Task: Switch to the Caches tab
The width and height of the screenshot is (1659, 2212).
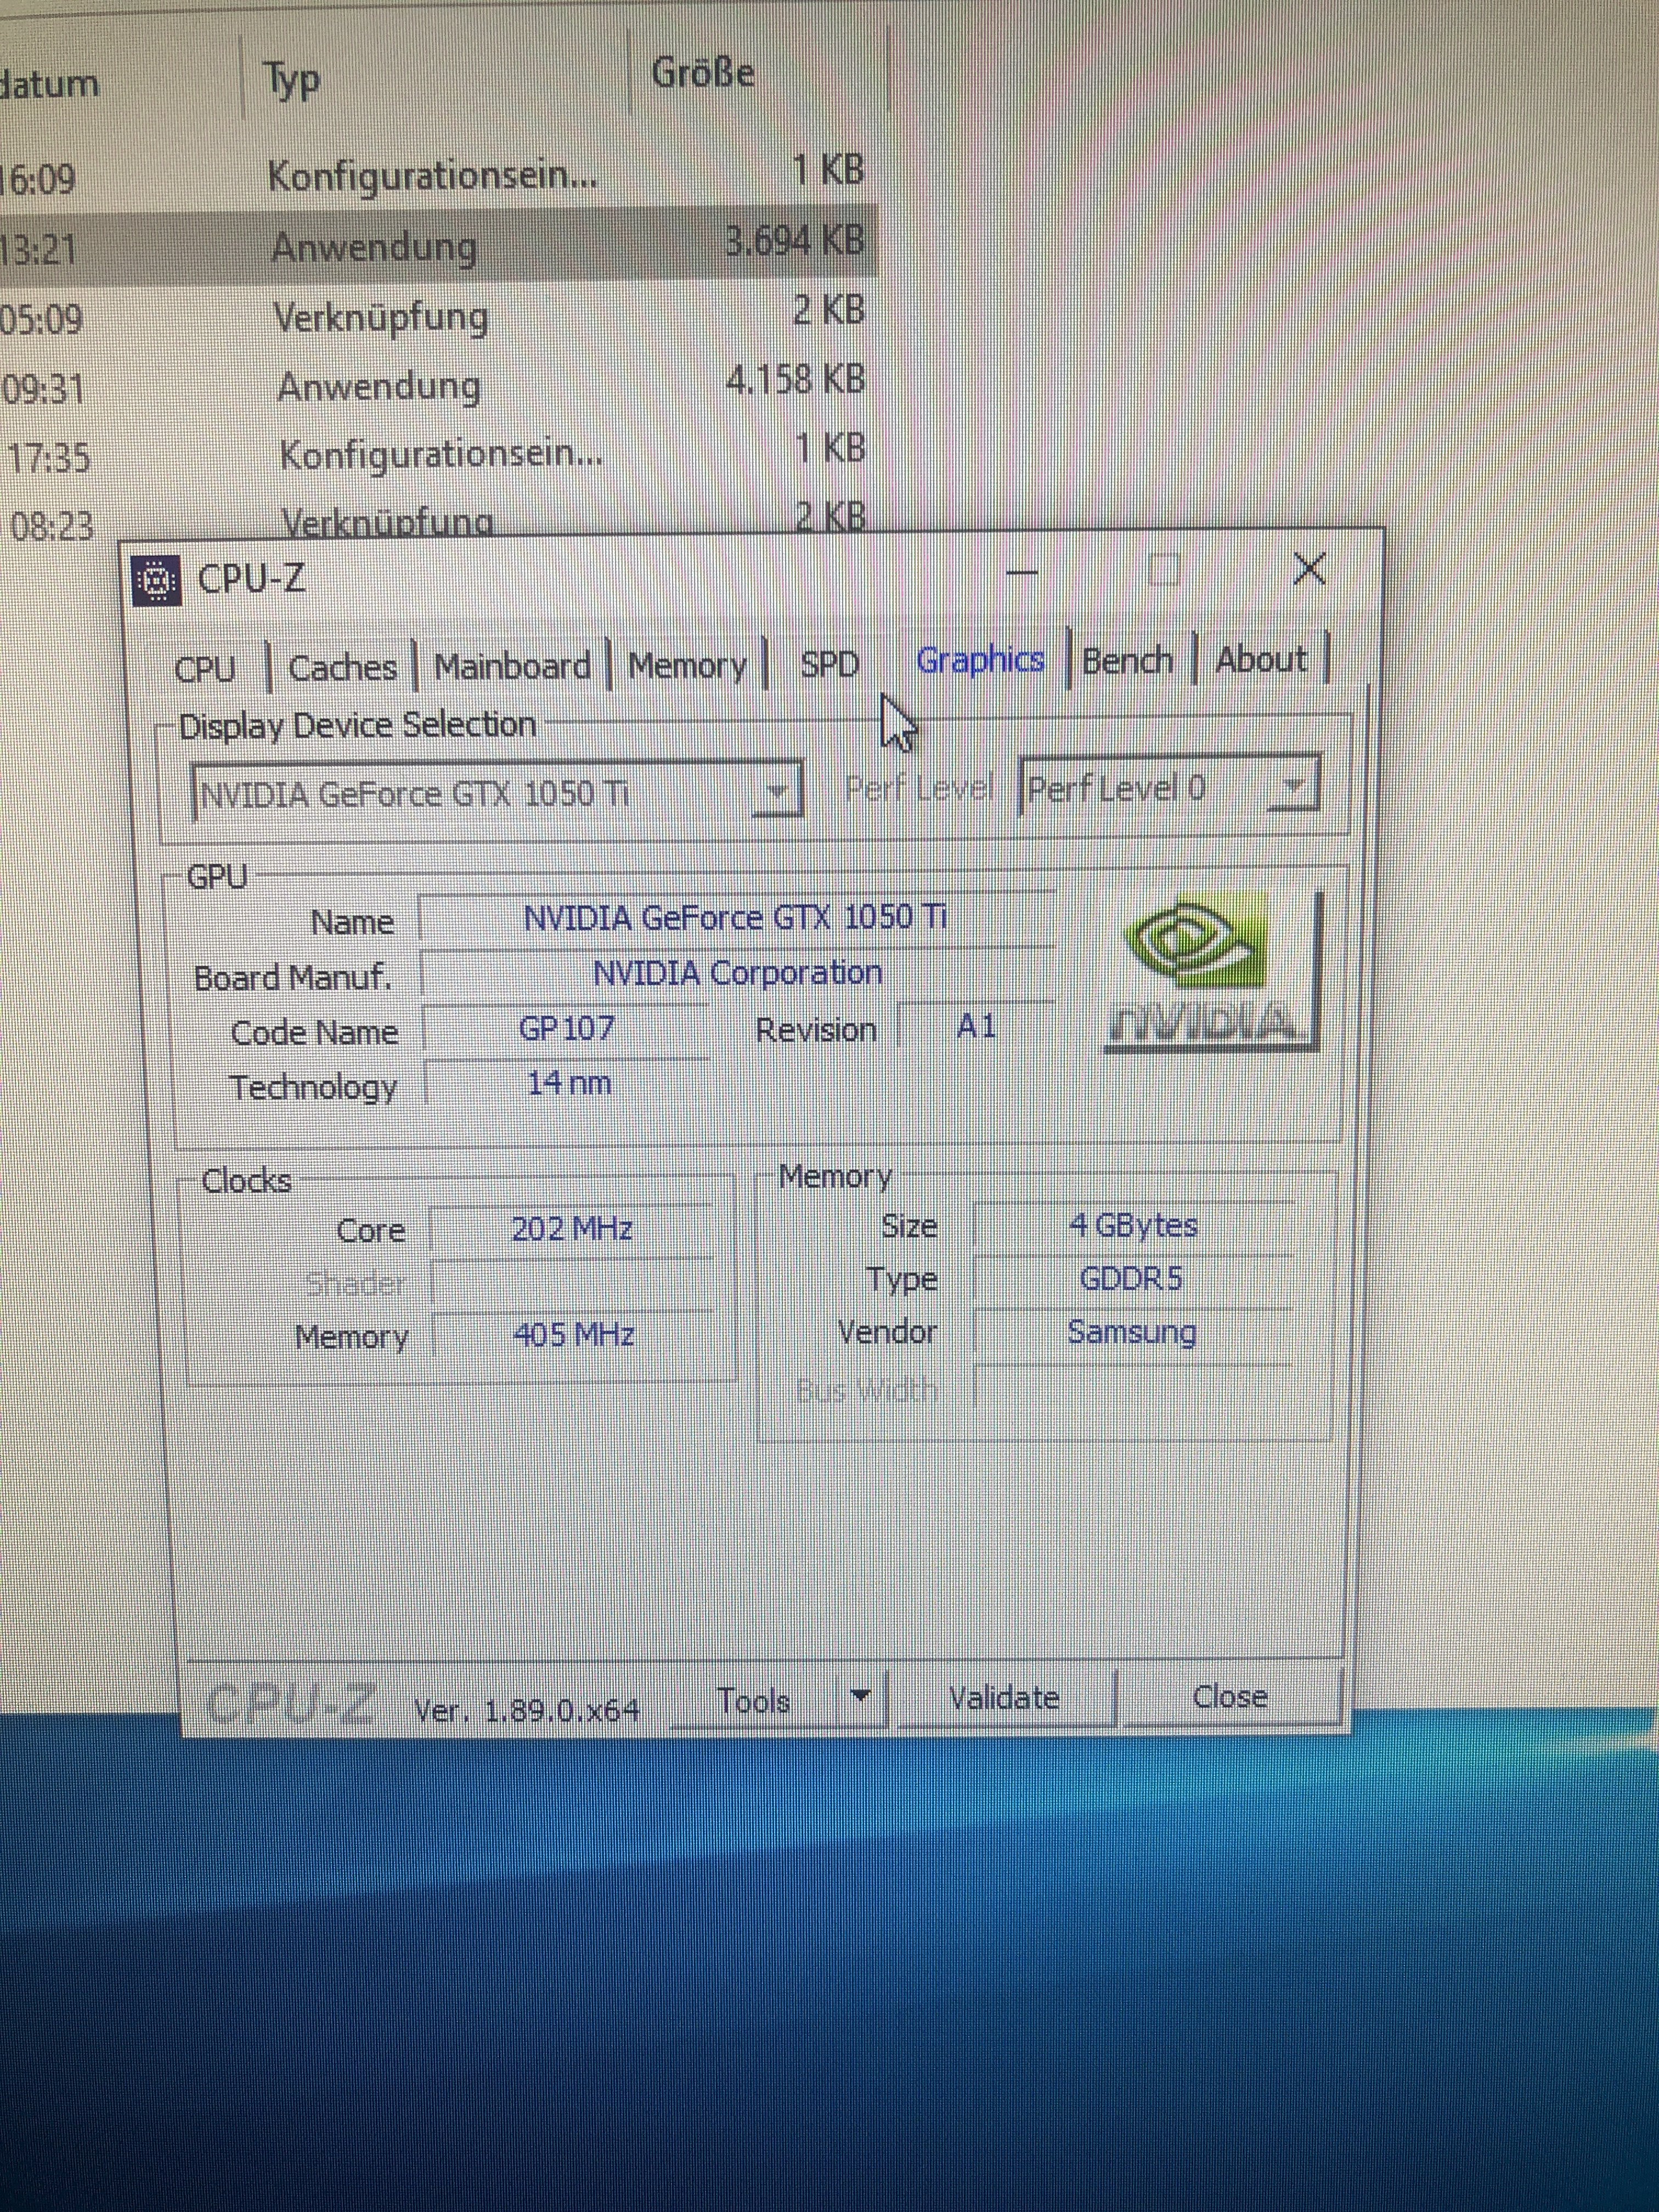Action: (x=342, y=667)
